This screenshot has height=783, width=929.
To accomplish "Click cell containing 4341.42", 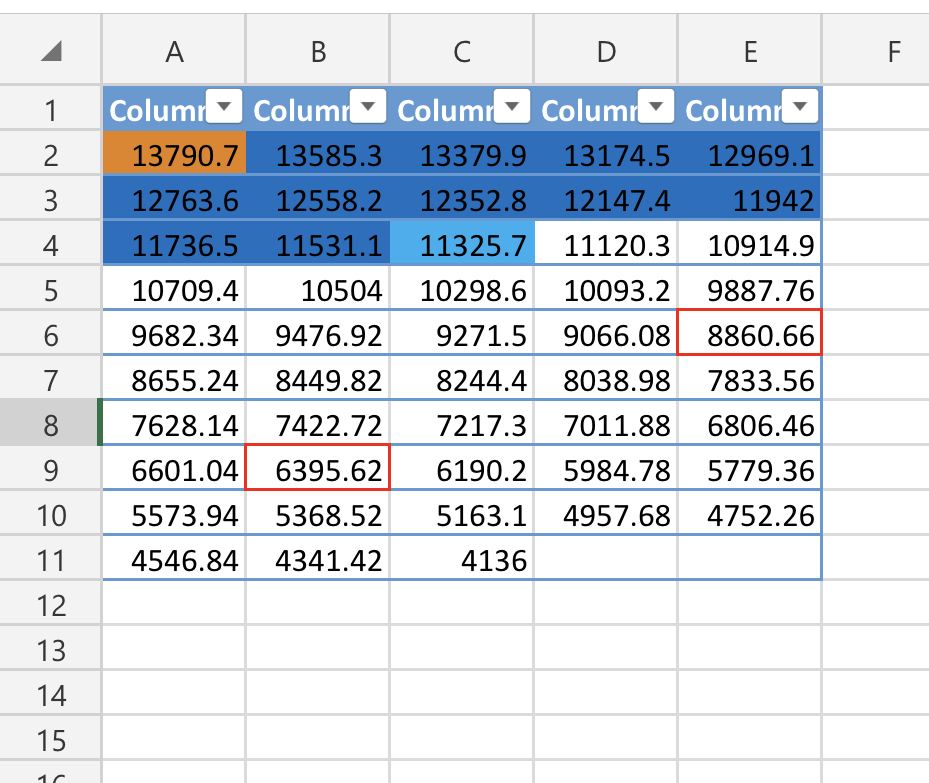I will pyautogui.click(x=318, y=559).
